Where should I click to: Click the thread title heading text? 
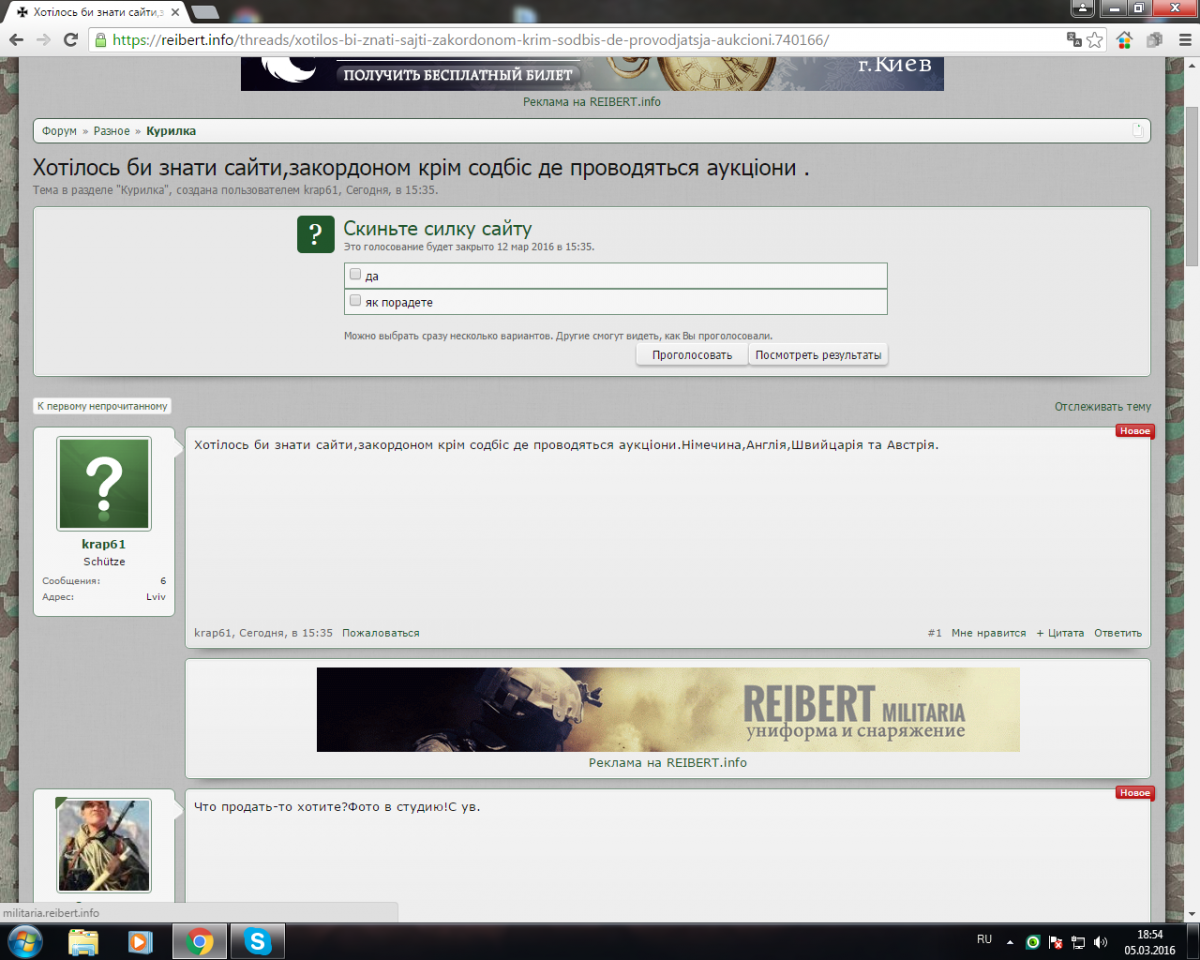(420, 168)
